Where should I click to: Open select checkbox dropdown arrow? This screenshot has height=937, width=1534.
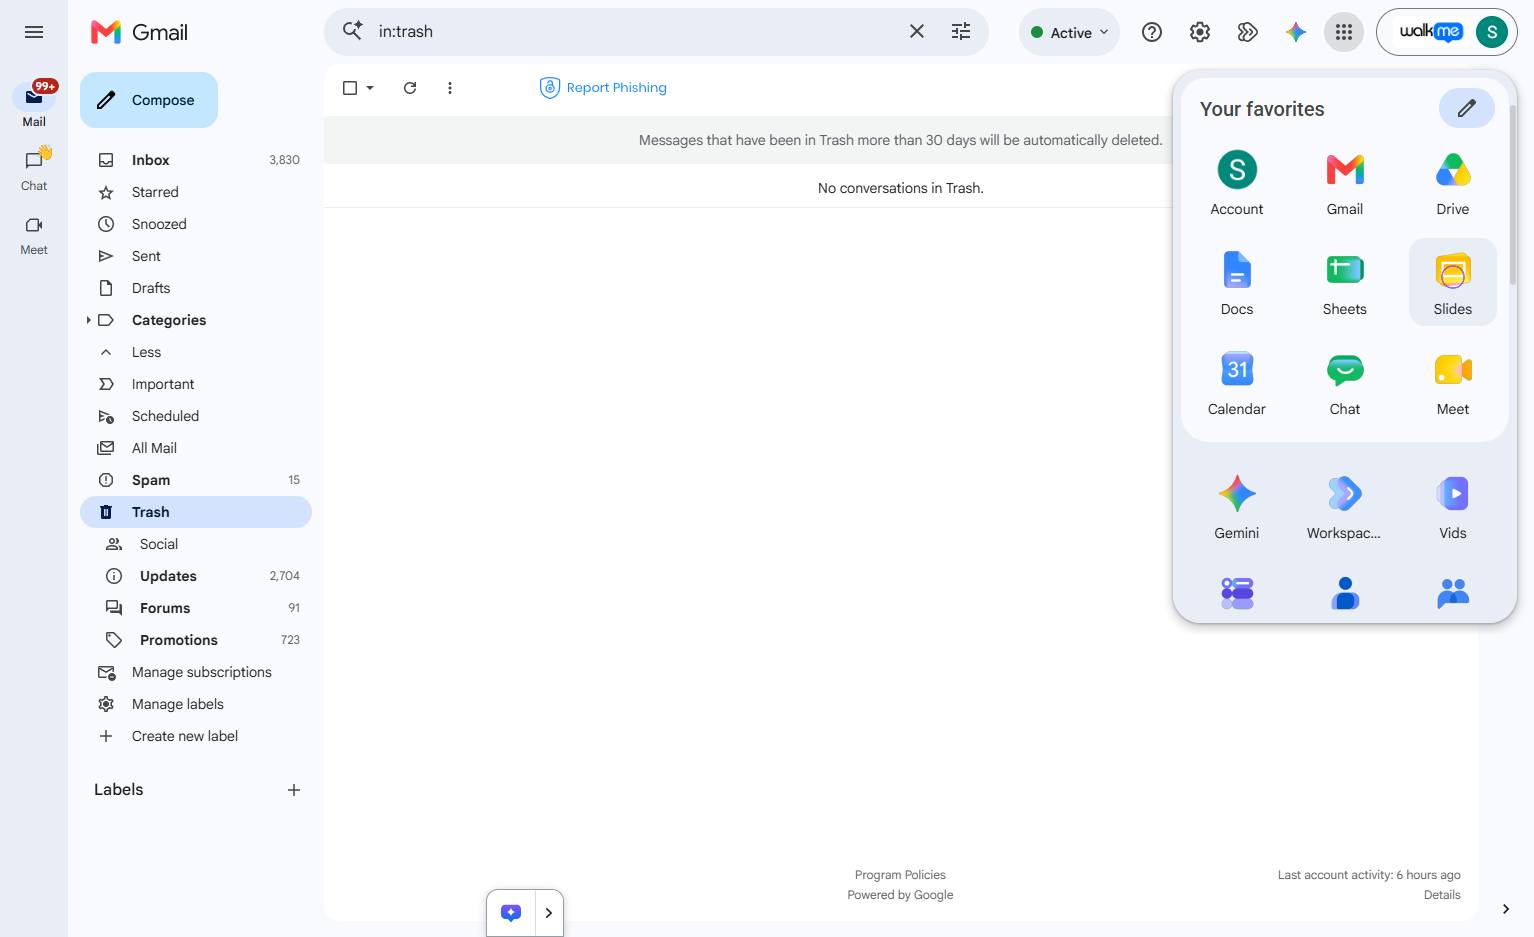[370, 88]
